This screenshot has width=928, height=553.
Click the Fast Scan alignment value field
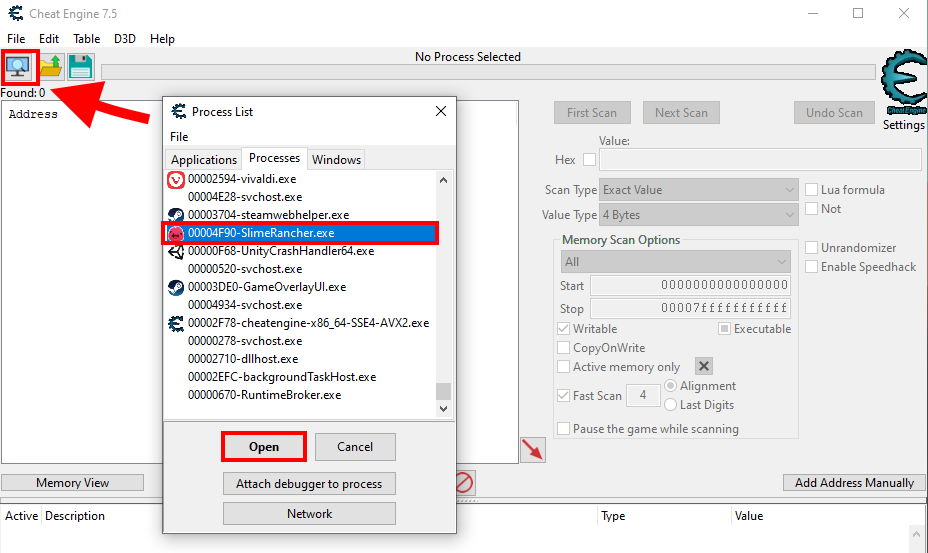[643, 395]
